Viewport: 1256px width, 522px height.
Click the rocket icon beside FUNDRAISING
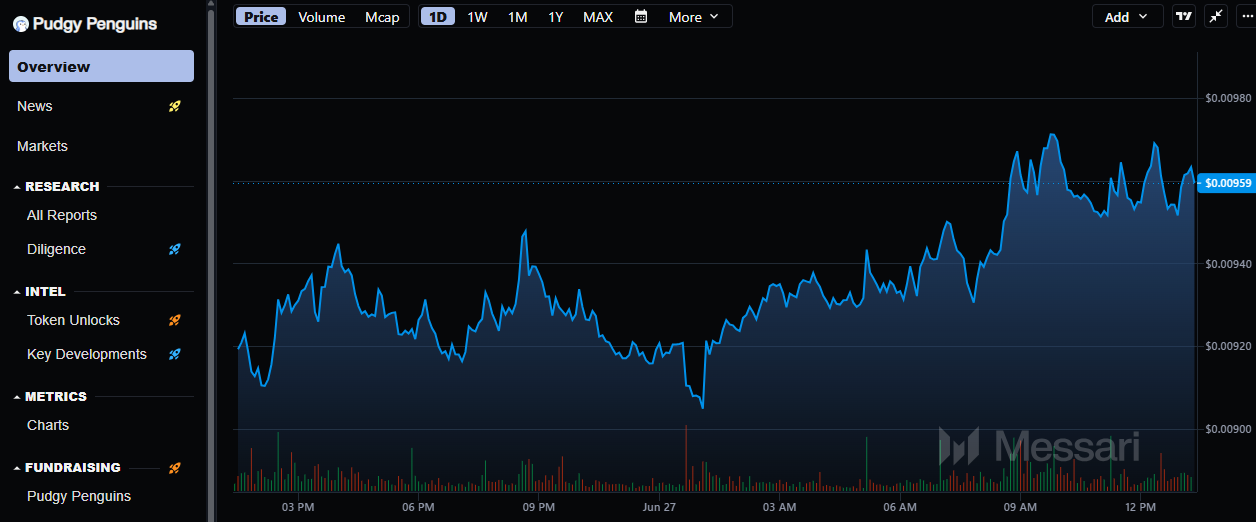pyautogui.click(x=175, y=467)
